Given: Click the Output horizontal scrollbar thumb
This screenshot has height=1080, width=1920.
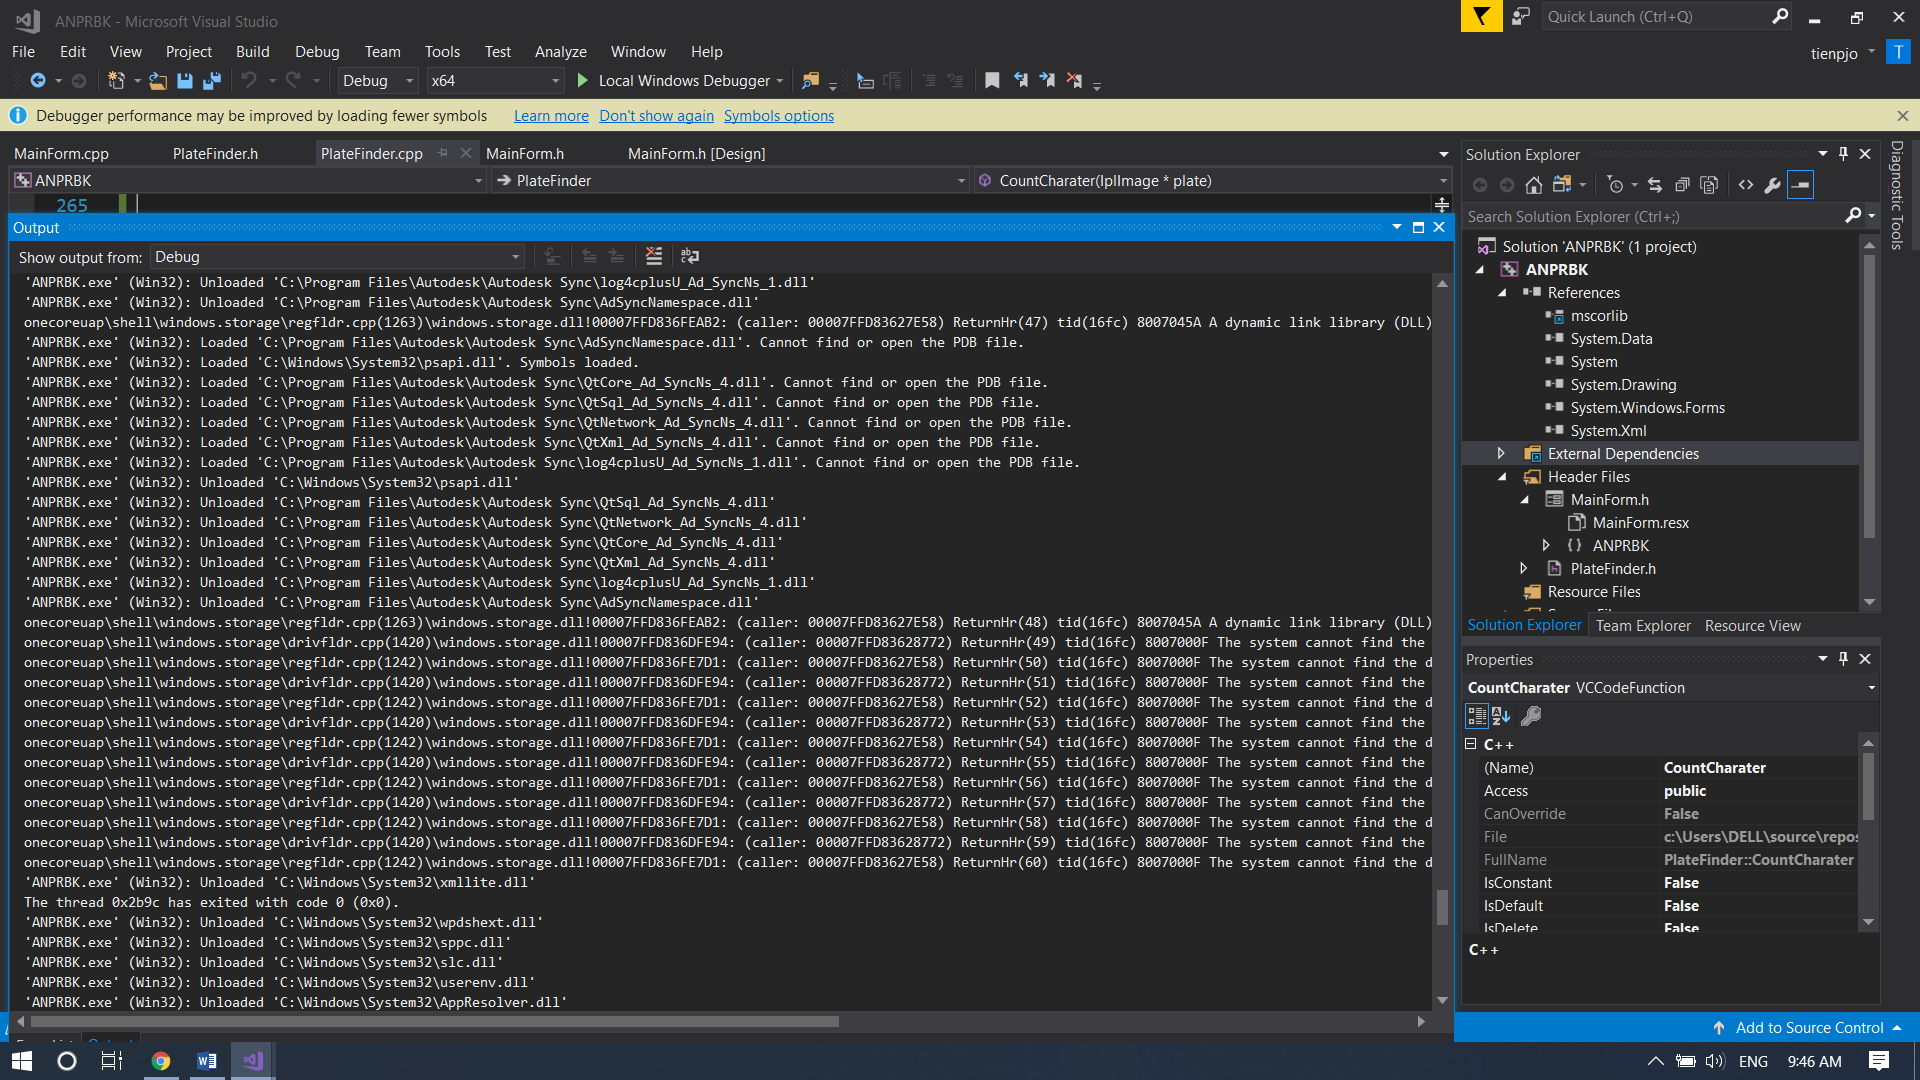Looking at the screenshot, I should pyautogui.click(x=434, y=1022).
